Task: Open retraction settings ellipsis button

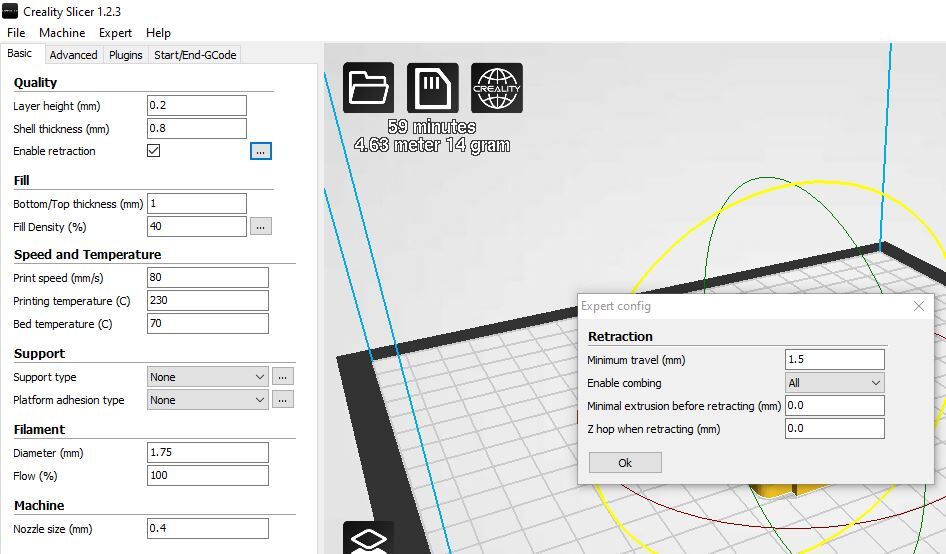Action: click(261, 151)
